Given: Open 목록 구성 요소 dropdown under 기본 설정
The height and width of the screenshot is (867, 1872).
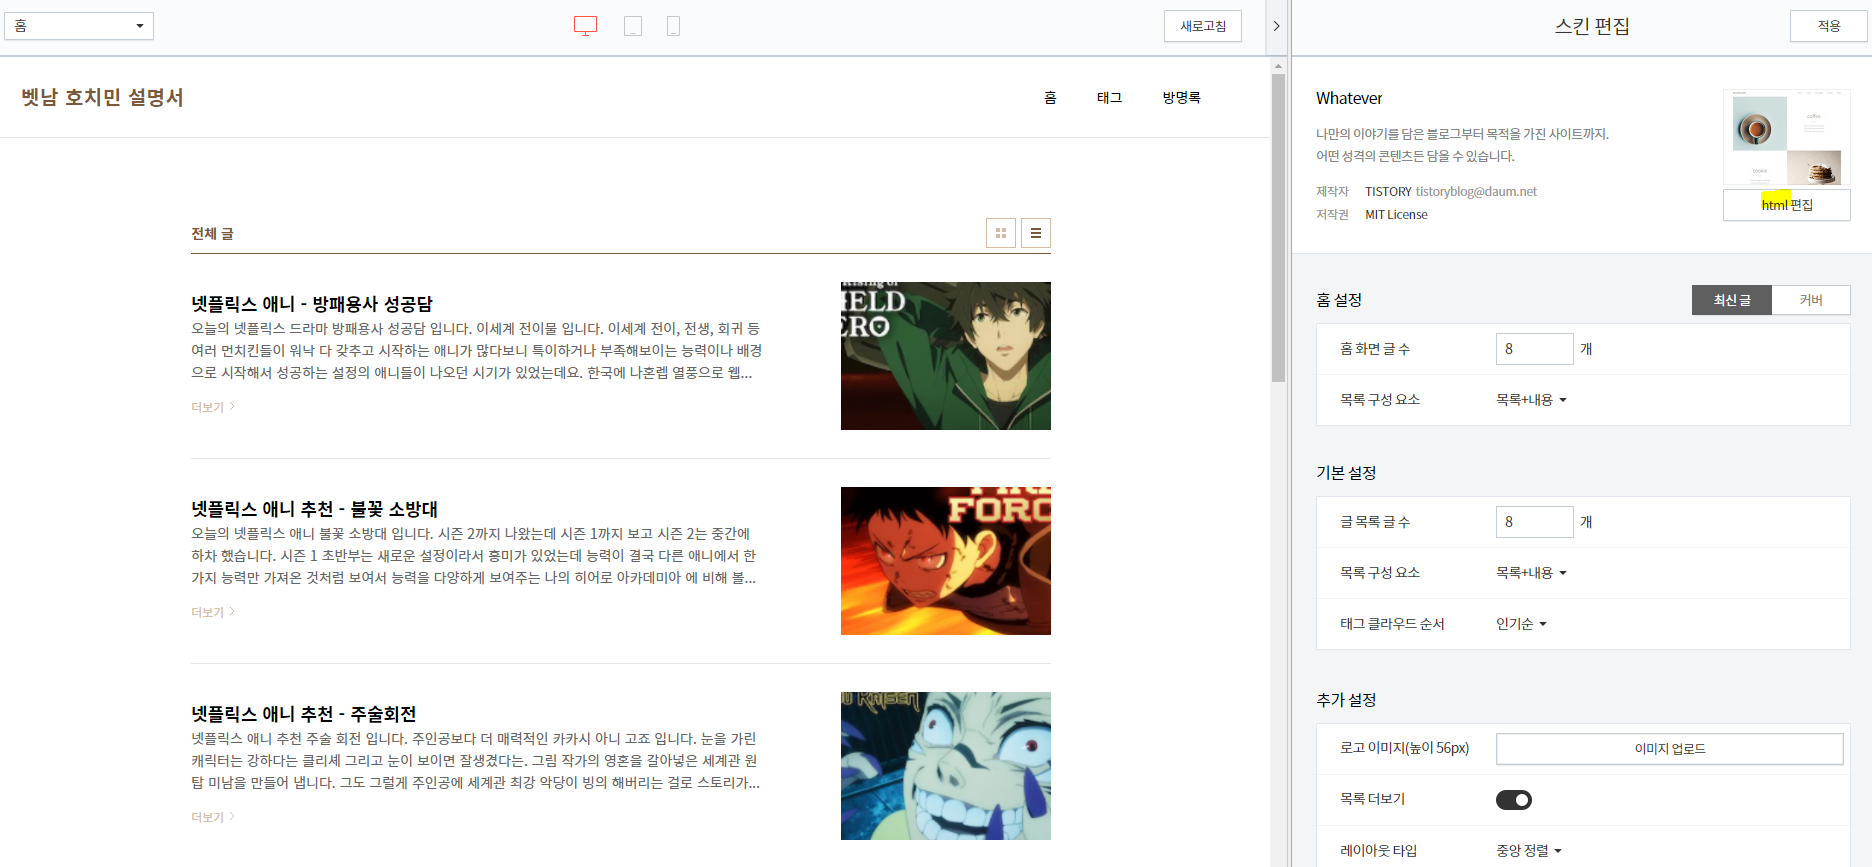Looking at the screenshot, I should [1531, 573].
